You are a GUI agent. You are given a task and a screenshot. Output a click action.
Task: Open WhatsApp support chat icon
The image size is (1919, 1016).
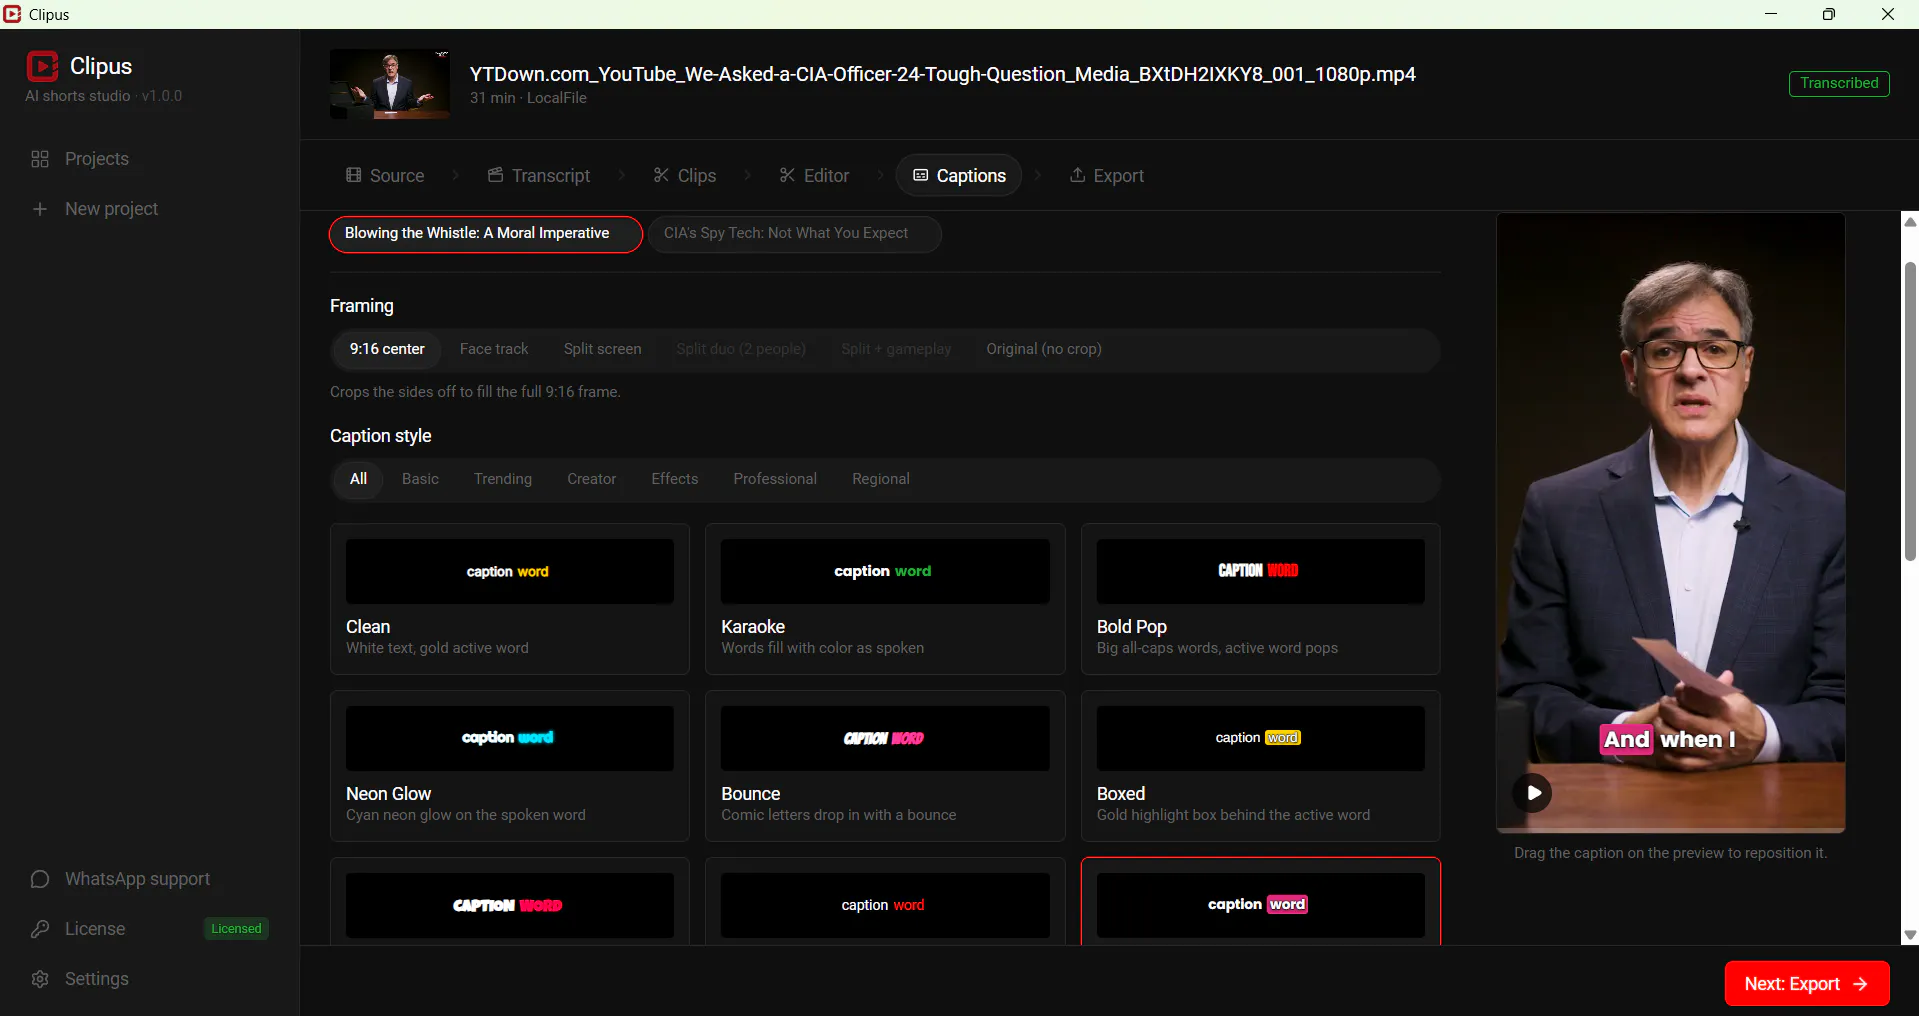[40, 879]
